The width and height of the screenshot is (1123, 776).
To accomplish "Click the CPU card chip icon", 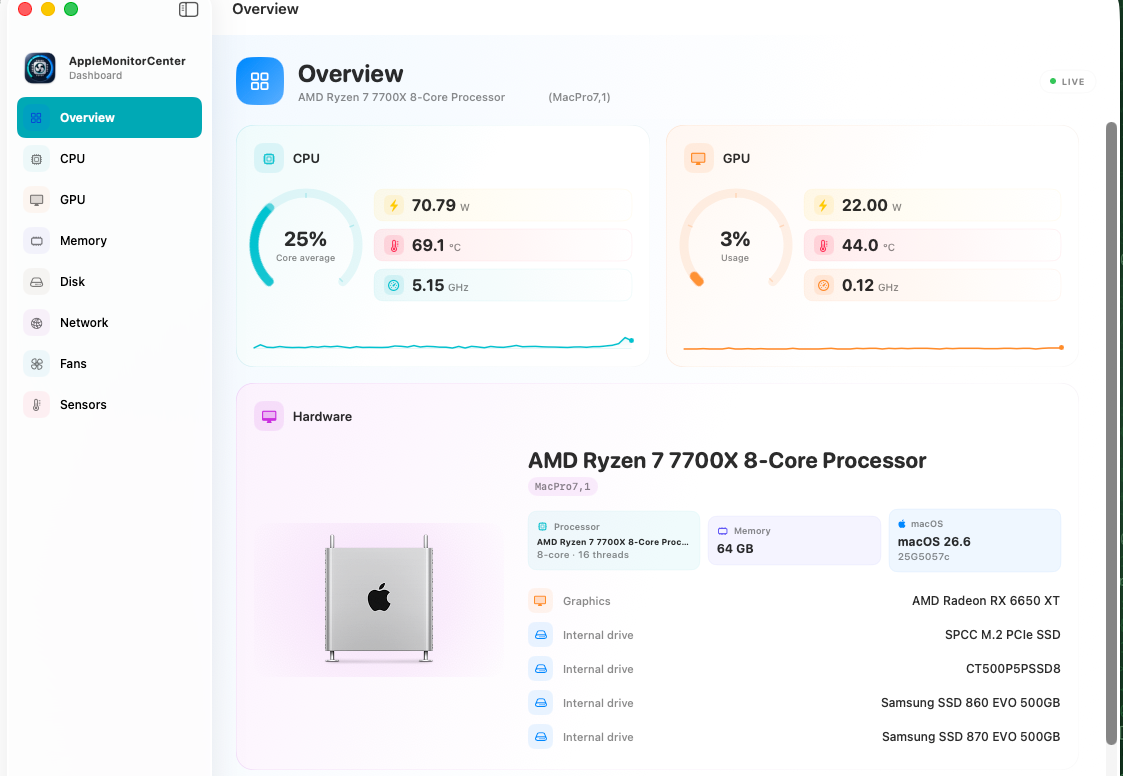I will [x=269, y=158].
